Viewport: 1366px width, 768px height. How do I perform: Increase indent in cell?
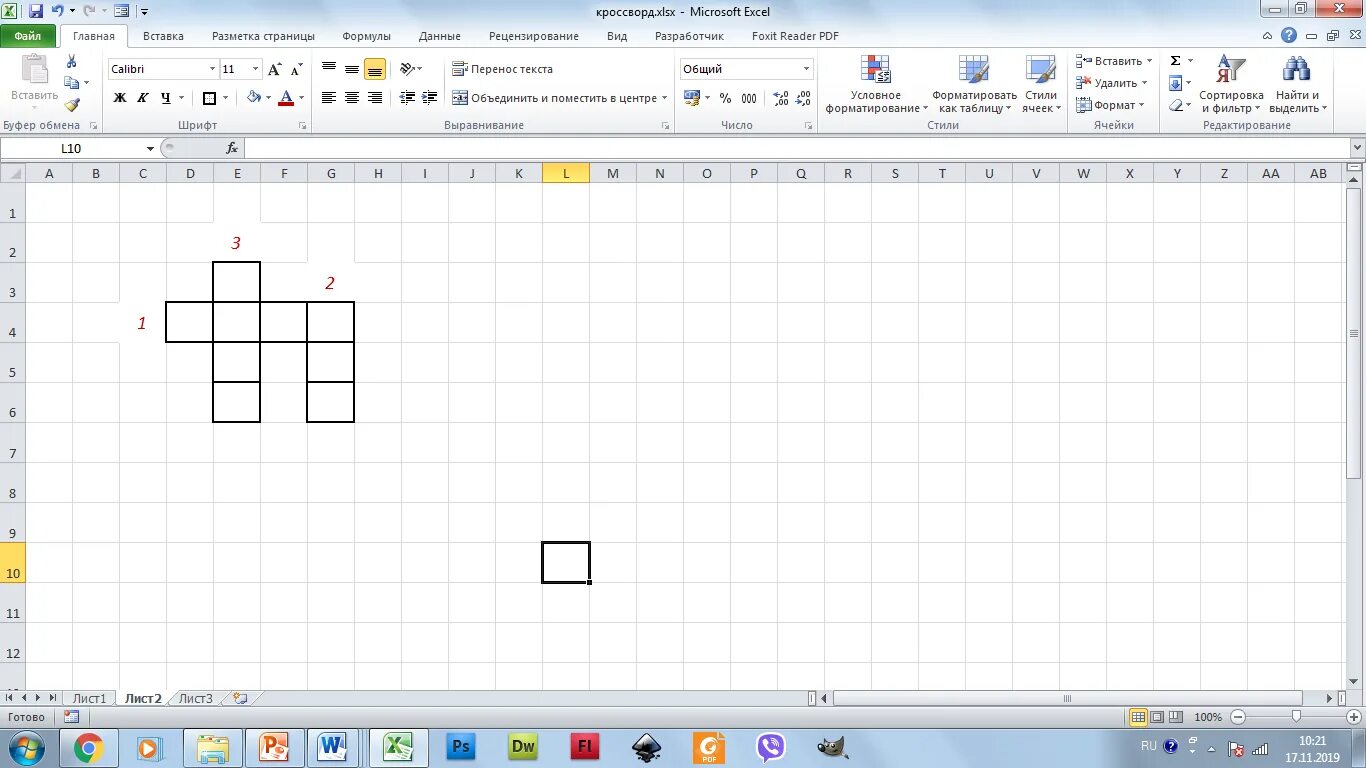click(430, 98)
